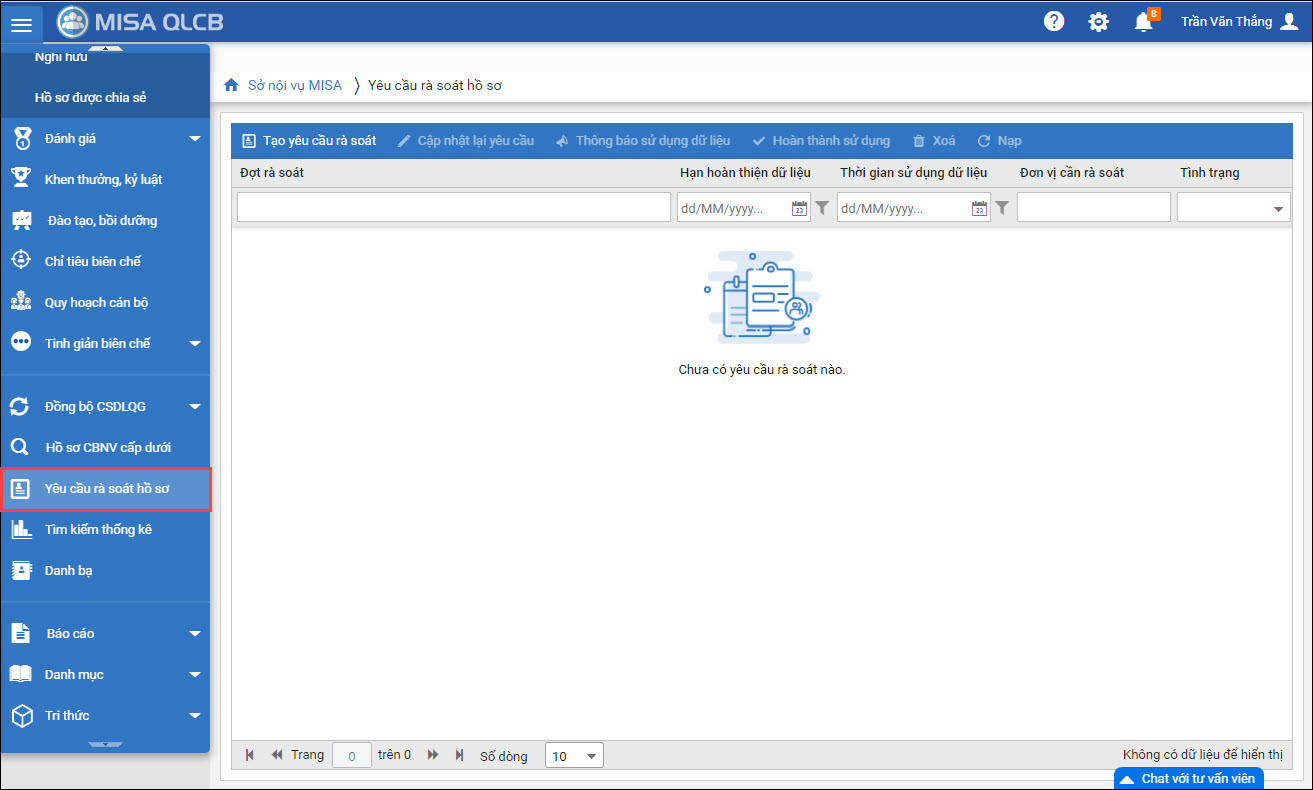The height and width of the screenshot is (790, 1313).
Task: Open Chat với tư vấn viên
Action: [x=1188, y=778]
